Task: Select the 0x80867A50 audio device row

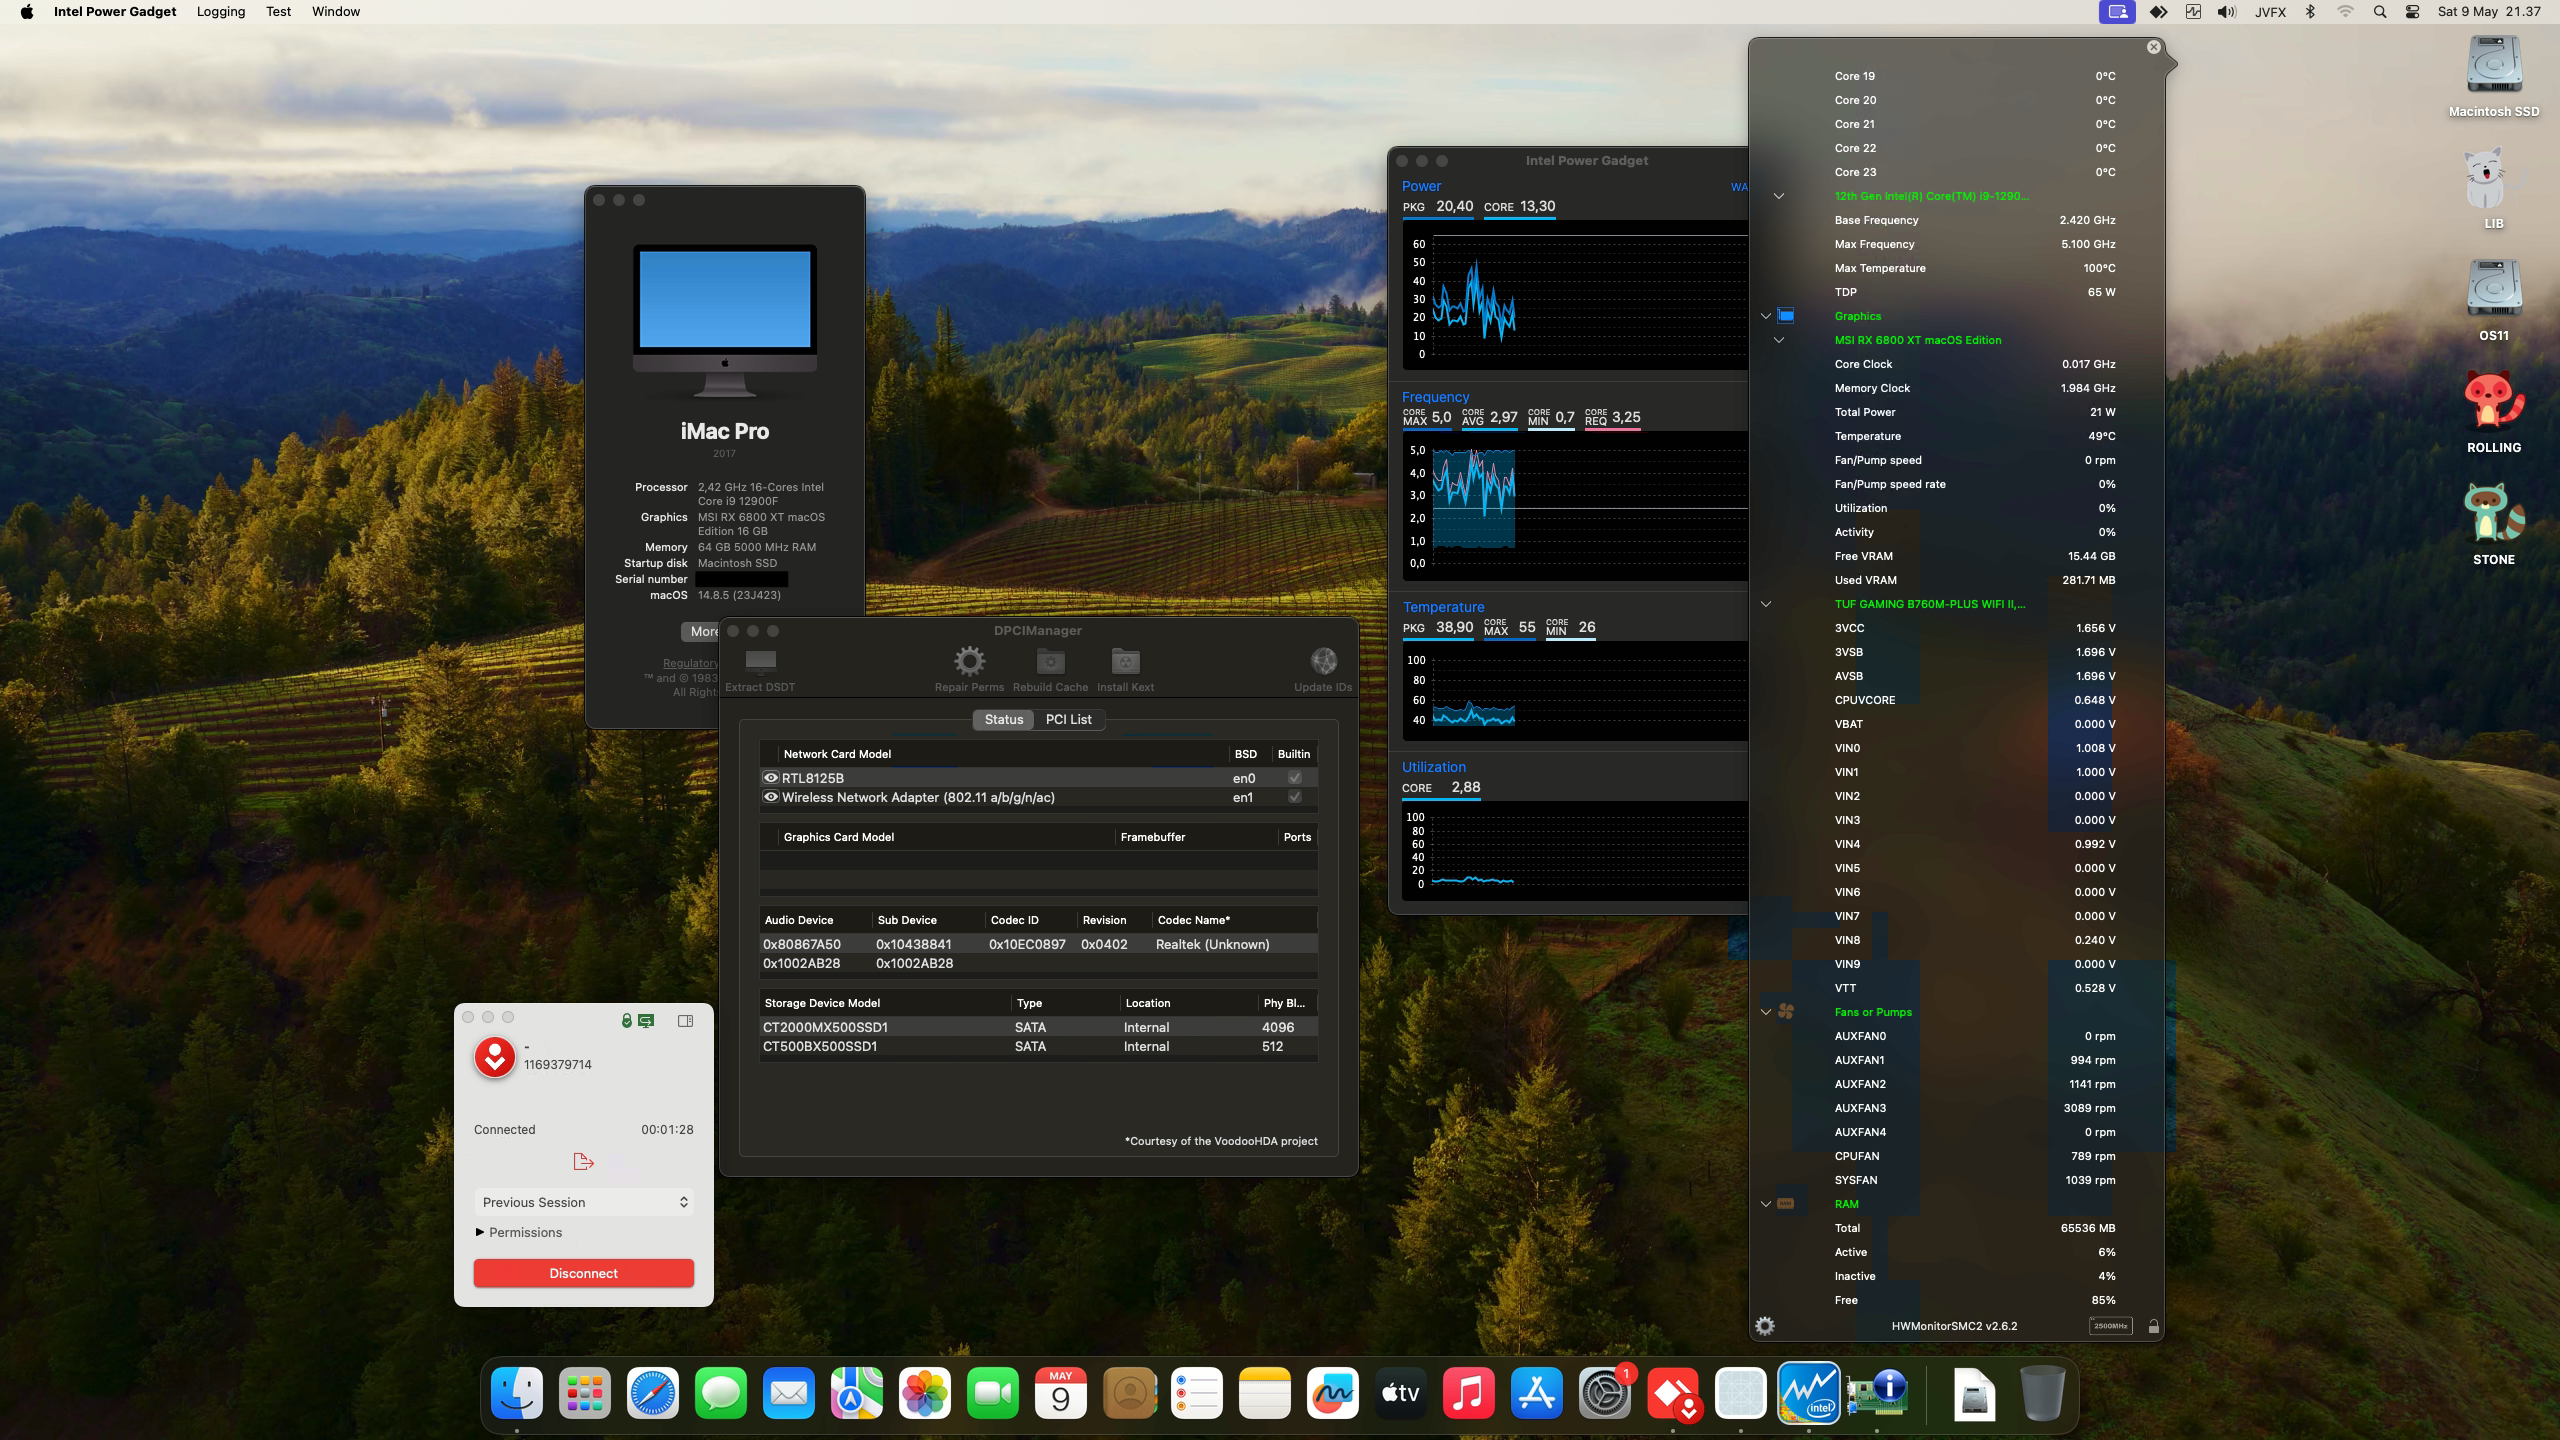Action: 1038,944
